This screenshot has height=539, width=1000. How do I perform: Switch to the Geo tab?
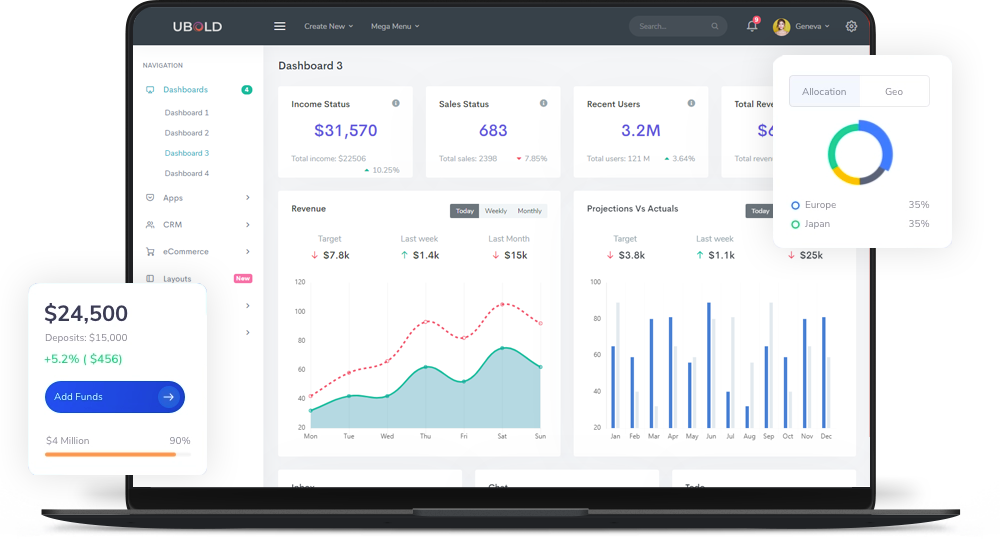pos(894,92)
